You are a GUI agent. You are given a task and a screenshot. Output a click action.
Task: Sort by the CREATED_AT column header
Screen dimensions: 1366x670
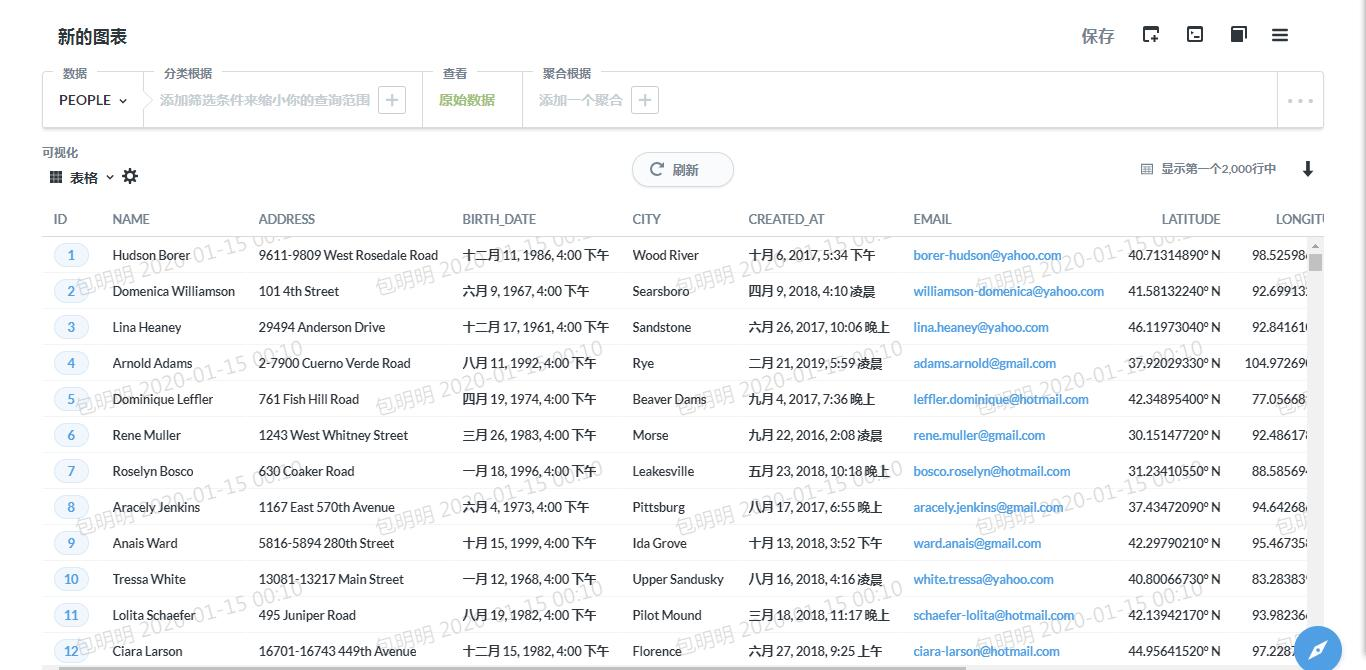pos(786,219)
